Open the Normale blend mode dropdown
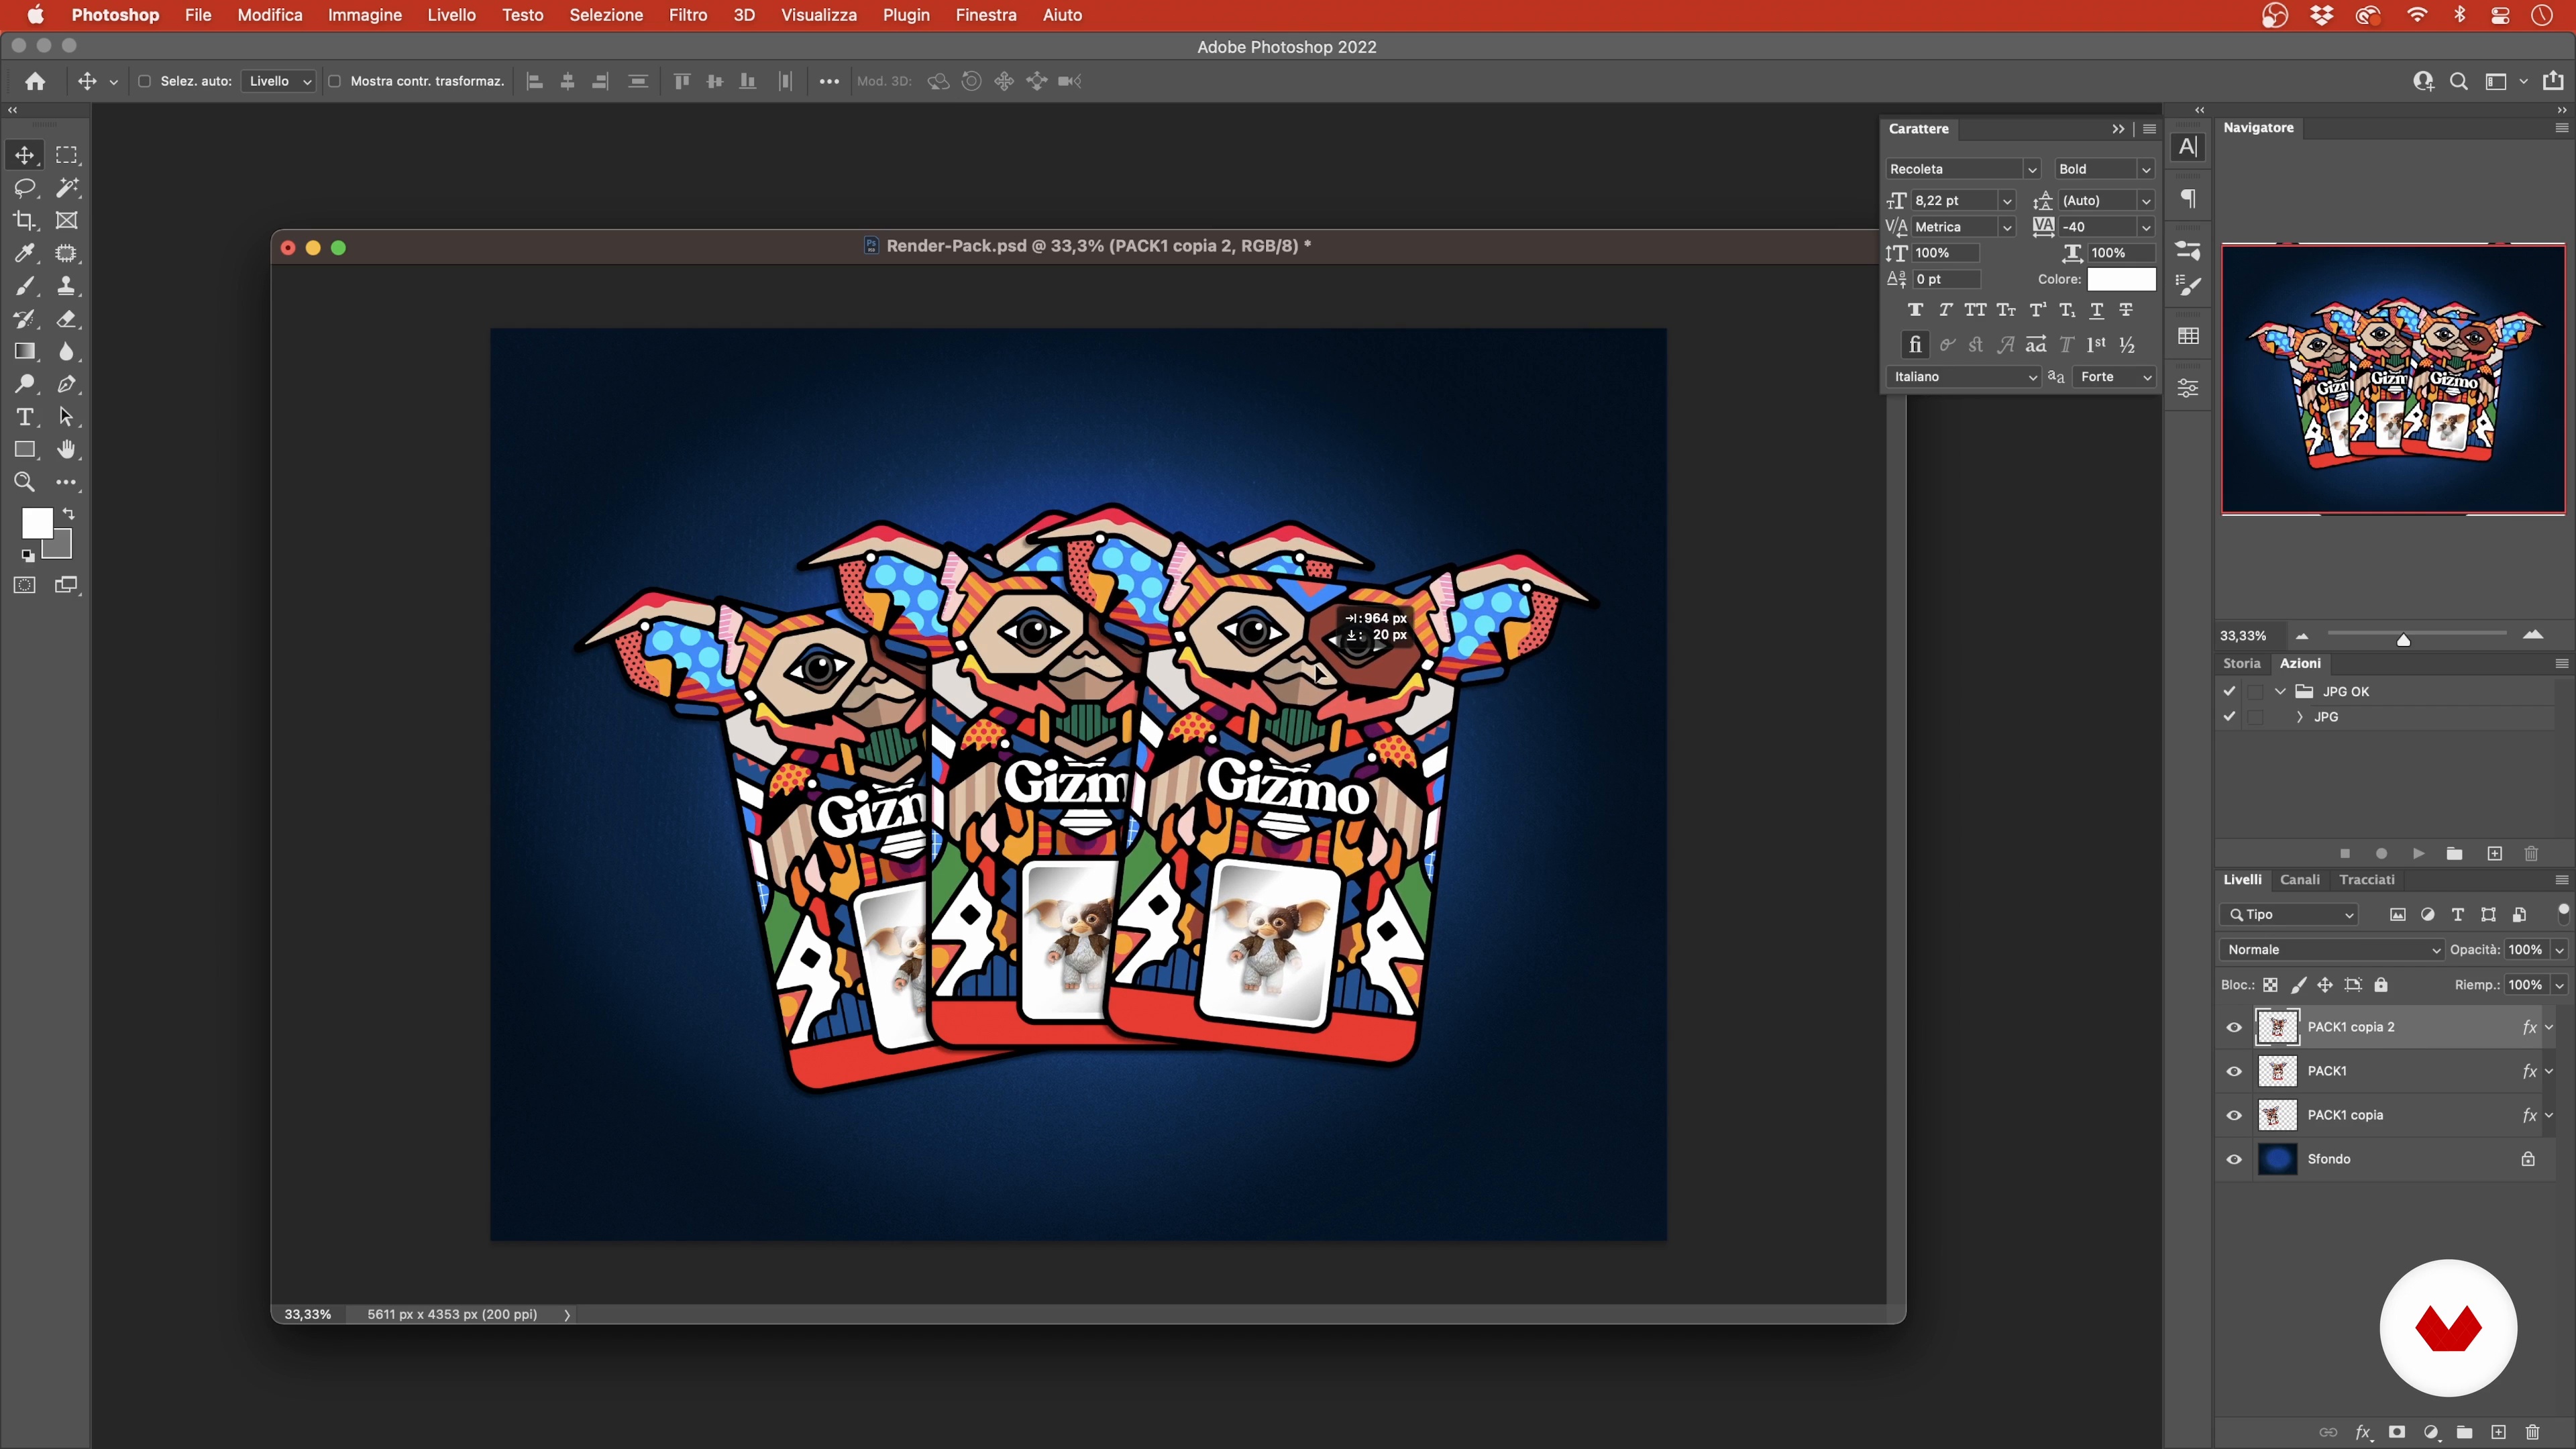Viewport: 2576px width, 1449px height. [x=2331, y=950]
